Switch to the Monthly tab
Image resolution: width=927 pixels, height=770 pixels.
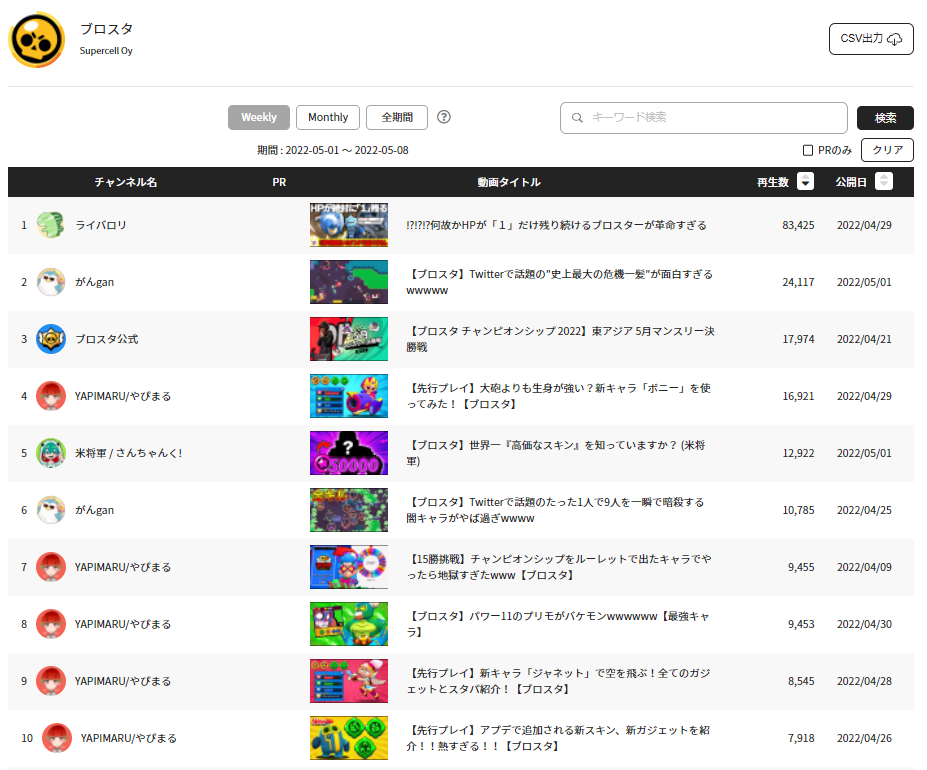click(x=328, y=117)
